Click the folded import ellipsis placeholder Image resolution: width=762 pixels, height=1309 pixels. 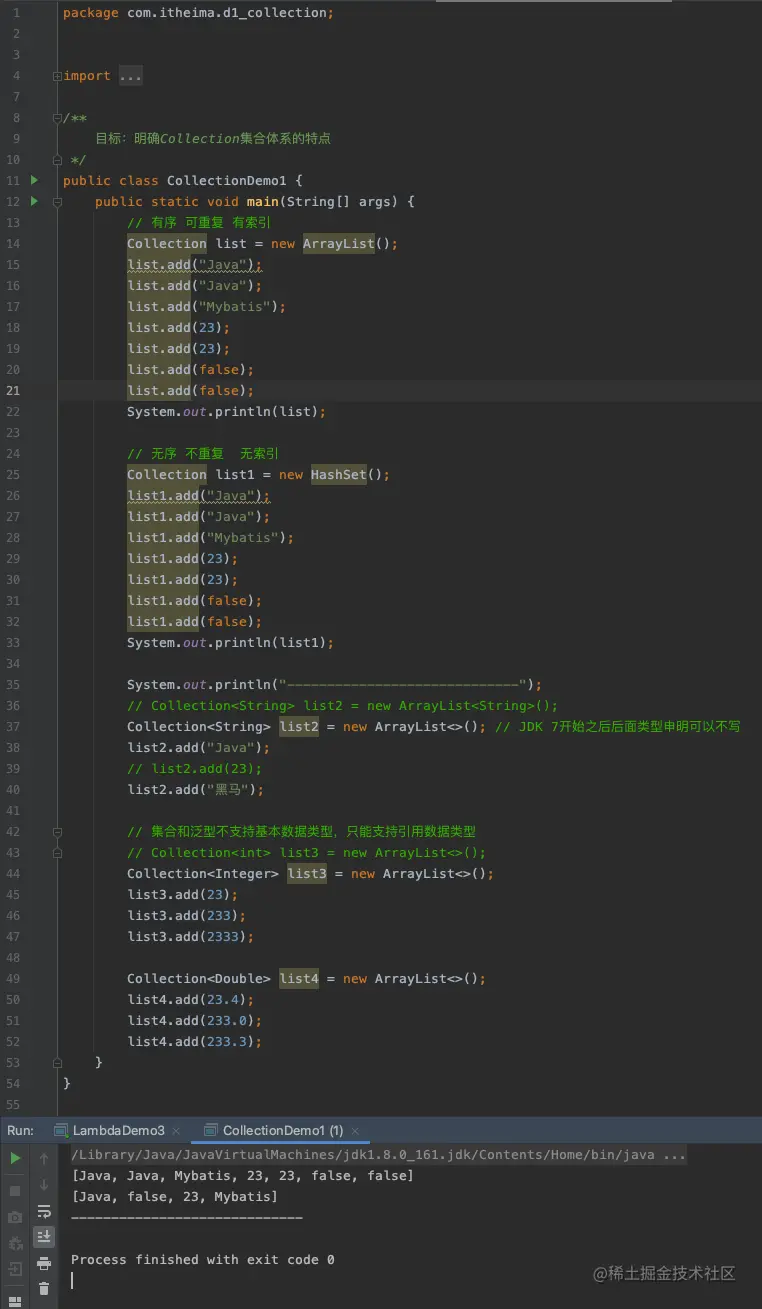click(x=130, y=76)
